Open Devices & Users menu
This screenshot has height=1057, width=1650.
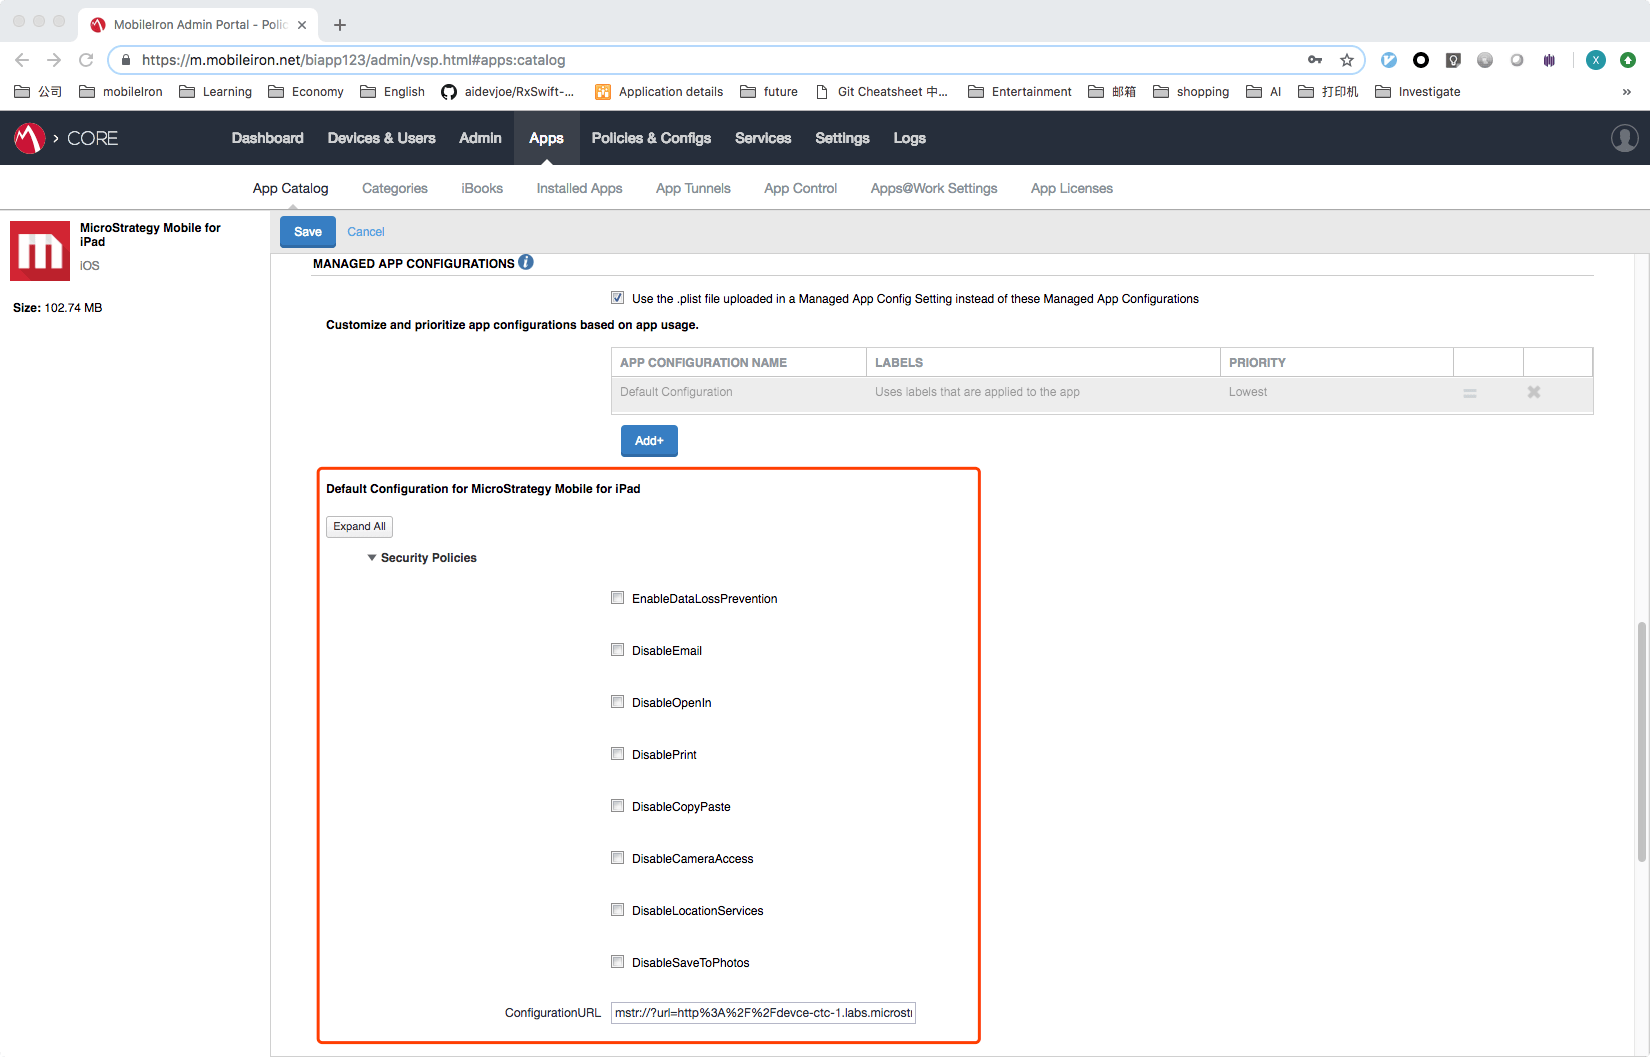click(381, 138)
